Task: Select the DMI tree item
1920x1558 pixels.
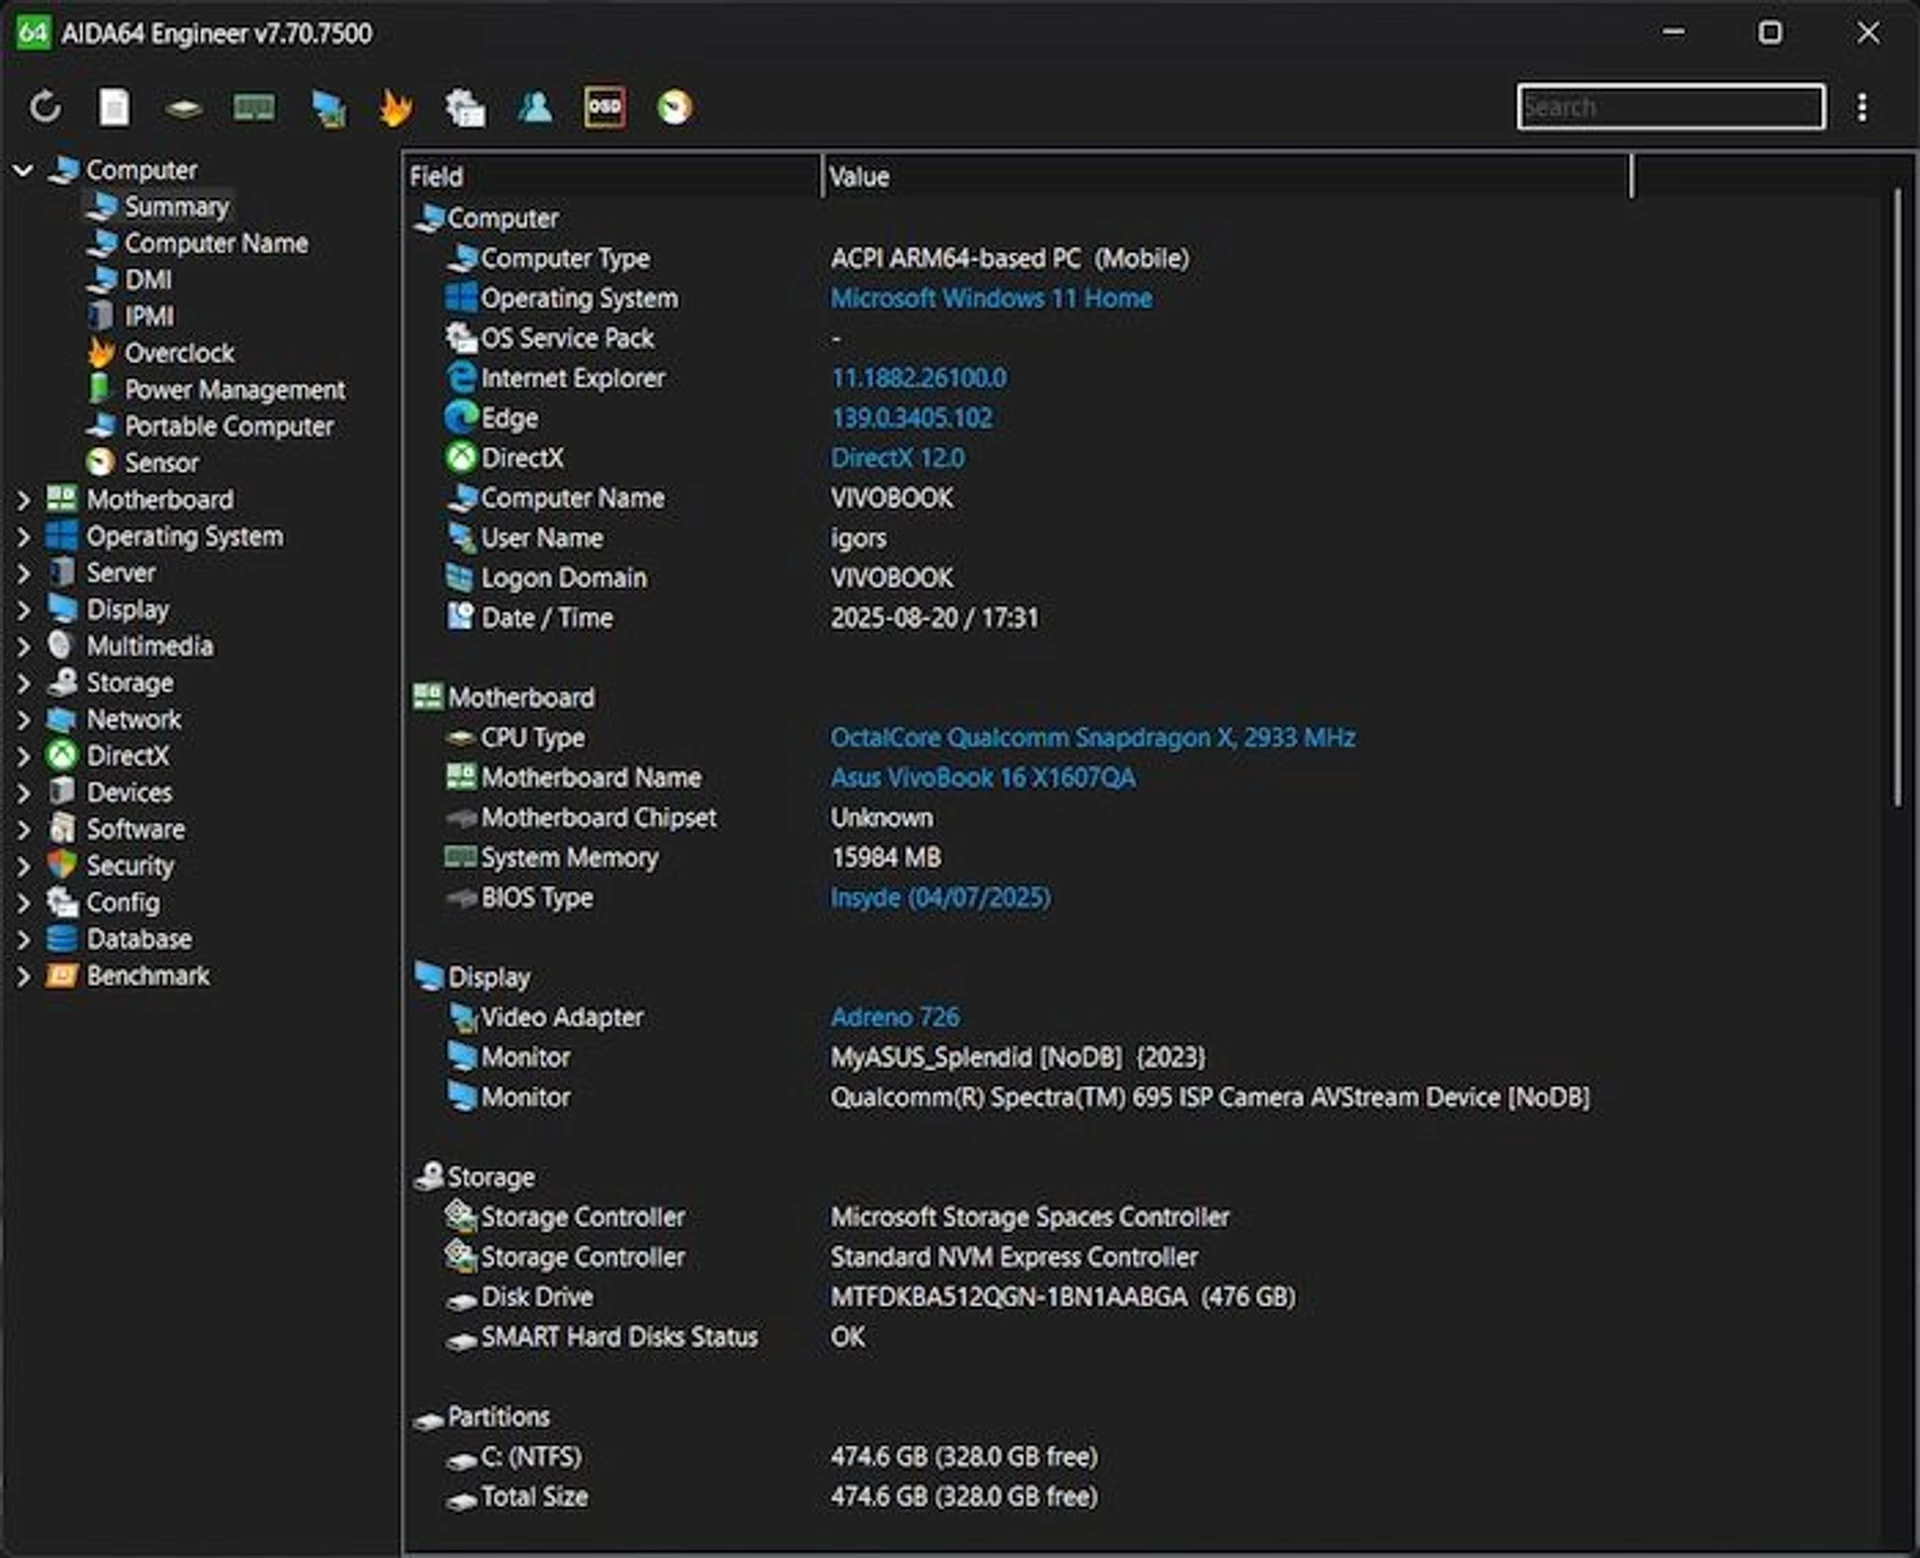Action: [148, 280]
